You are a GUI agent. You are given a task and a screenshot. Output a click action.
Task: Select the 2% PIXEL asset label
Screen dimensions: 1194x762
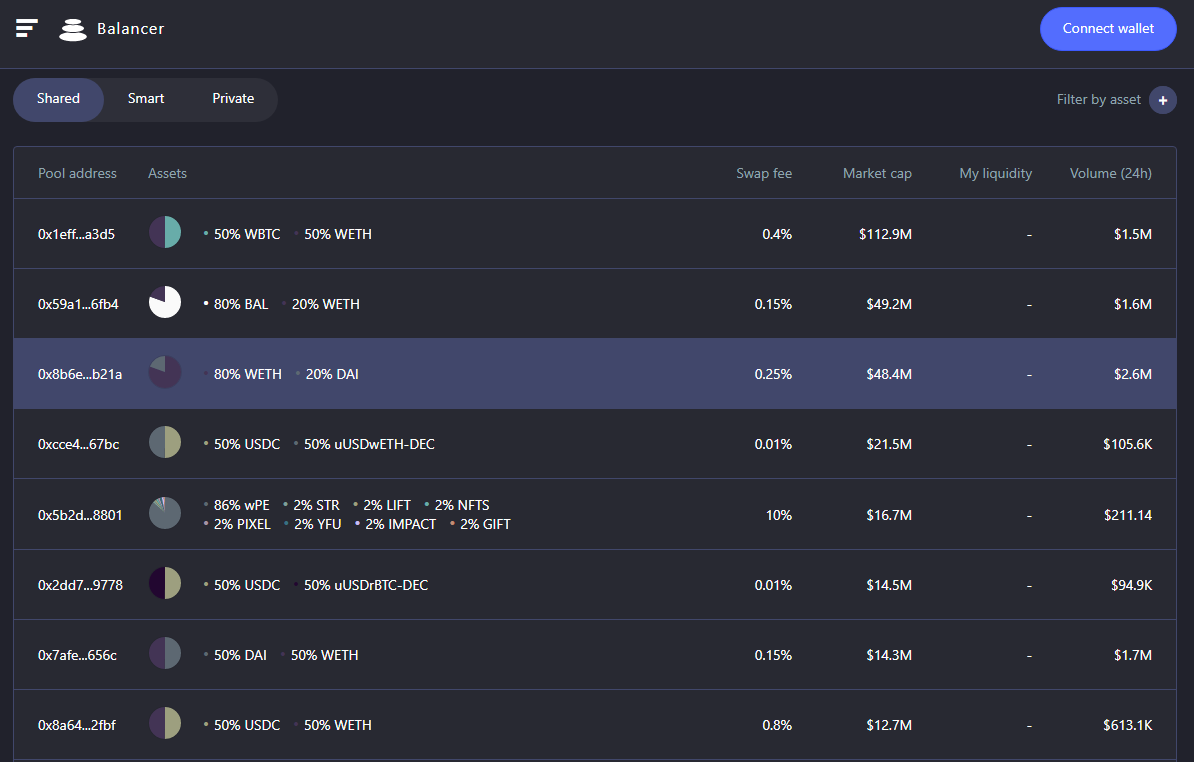(x=242, y=524)
